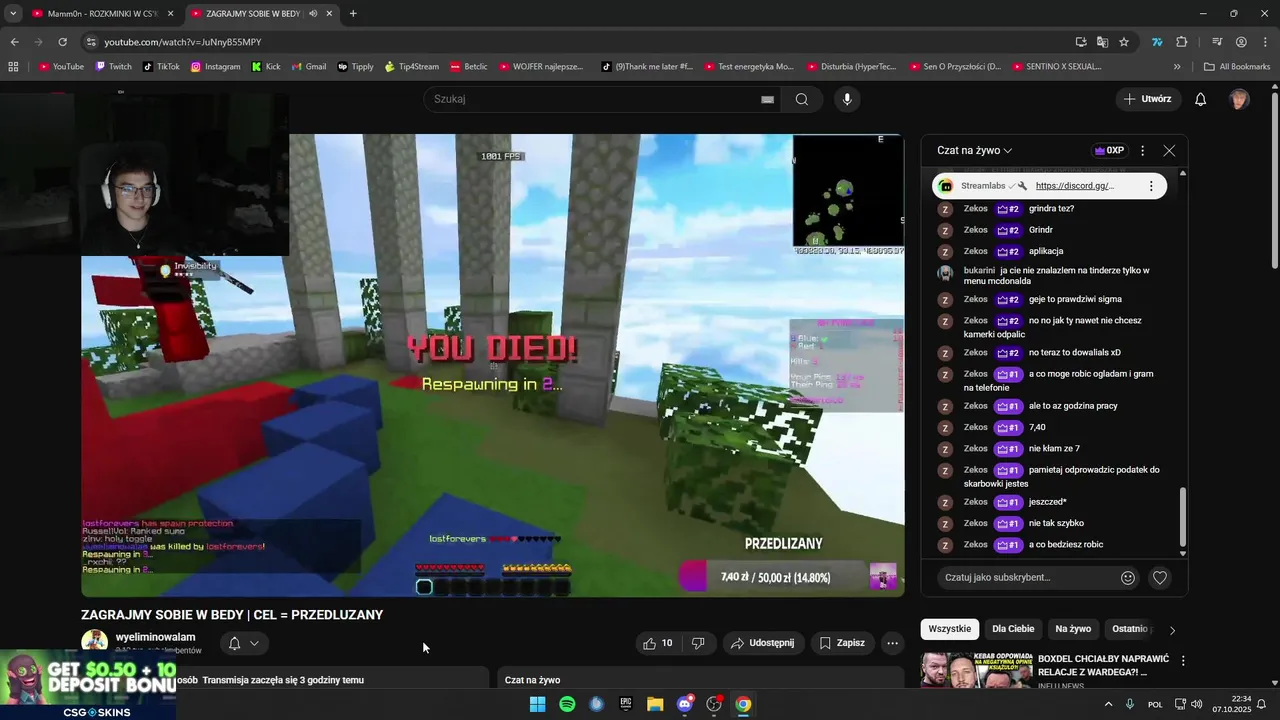Open Discord from the taskbar
1280x720 pixels.
click(x=685, y=704)
